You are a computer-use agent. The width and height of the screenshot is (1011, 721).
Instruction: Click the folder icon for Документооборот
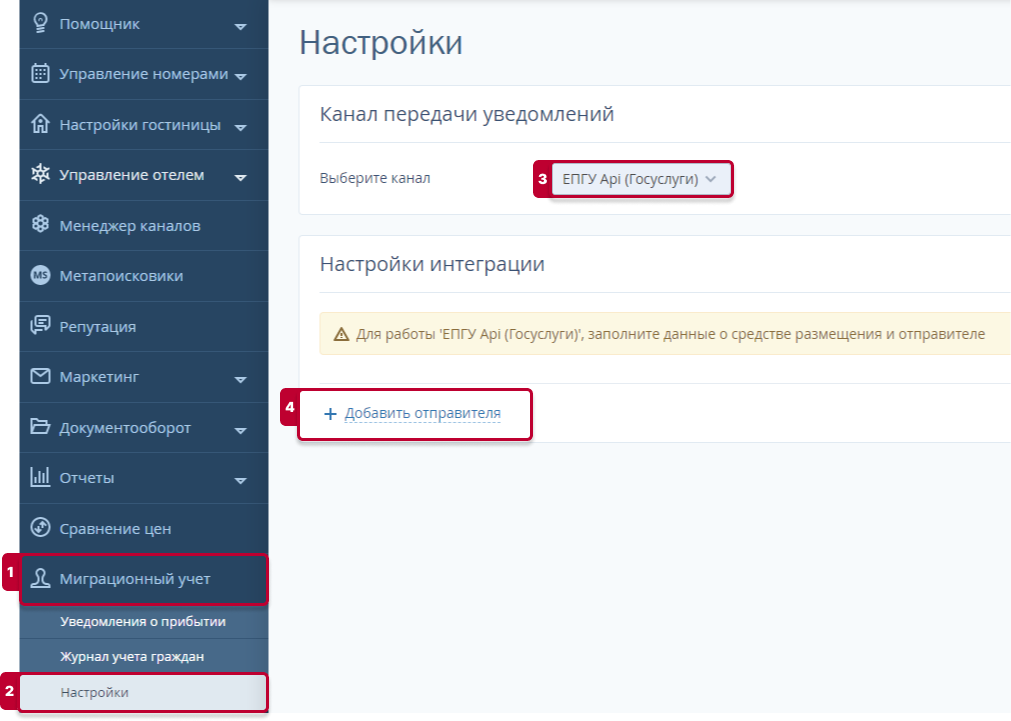pyautogui.click(x=40, y=426)
